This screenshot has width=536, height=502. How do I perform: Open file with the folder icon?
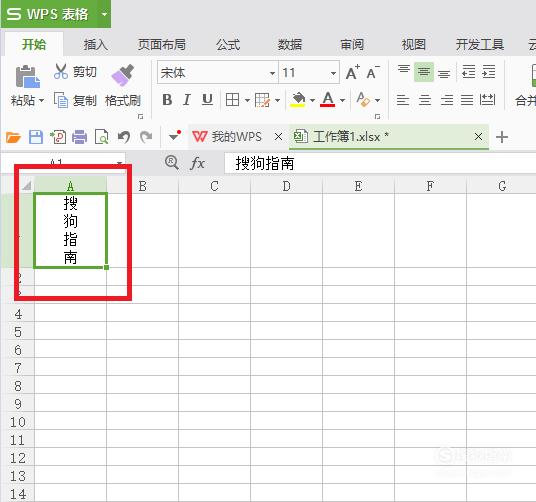[x=13, y=137]
